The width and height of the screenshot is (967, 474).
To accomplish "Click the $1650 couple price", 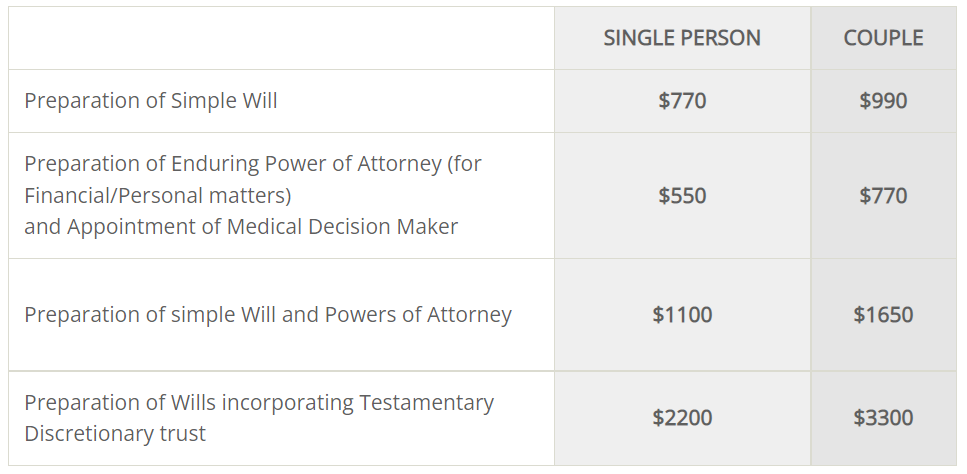I will (883, 315).
